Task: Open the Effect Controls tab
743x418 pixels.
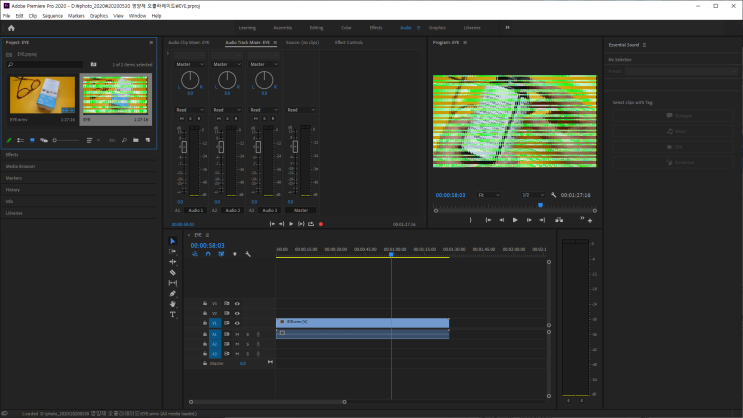Action: click(x=349, y=43)
